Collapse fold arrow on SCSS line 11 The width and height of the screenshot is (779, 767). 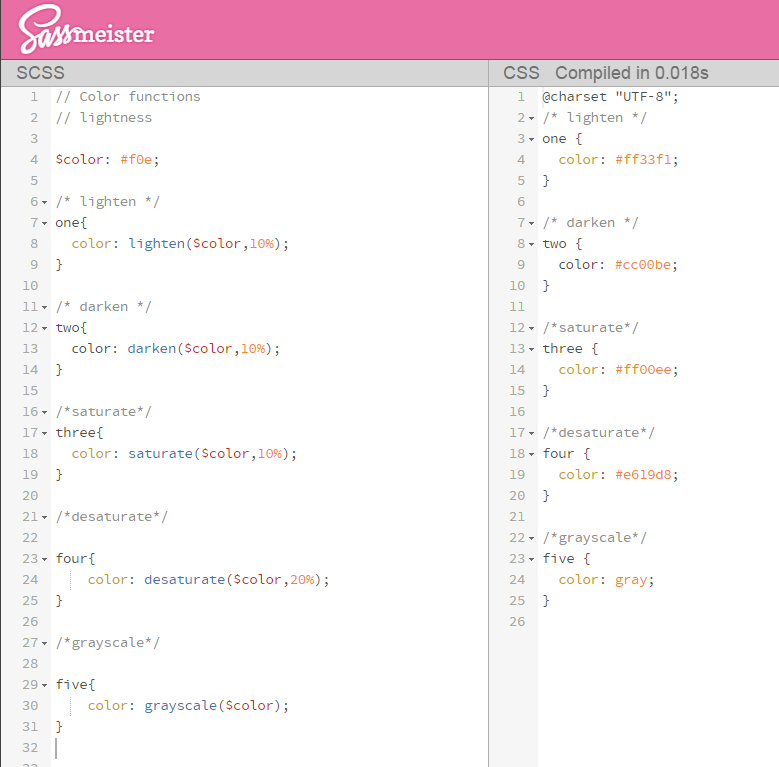click(x=45, y=307)
